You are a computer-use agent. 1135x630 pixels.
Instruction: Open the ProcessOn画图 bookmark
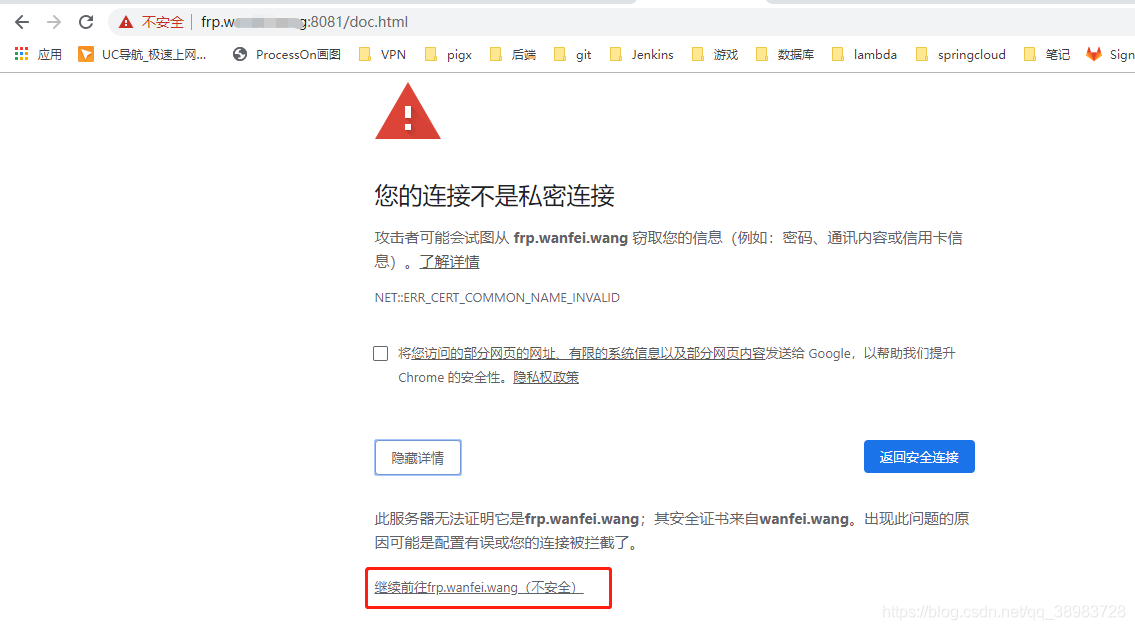[x=286, y=54]
